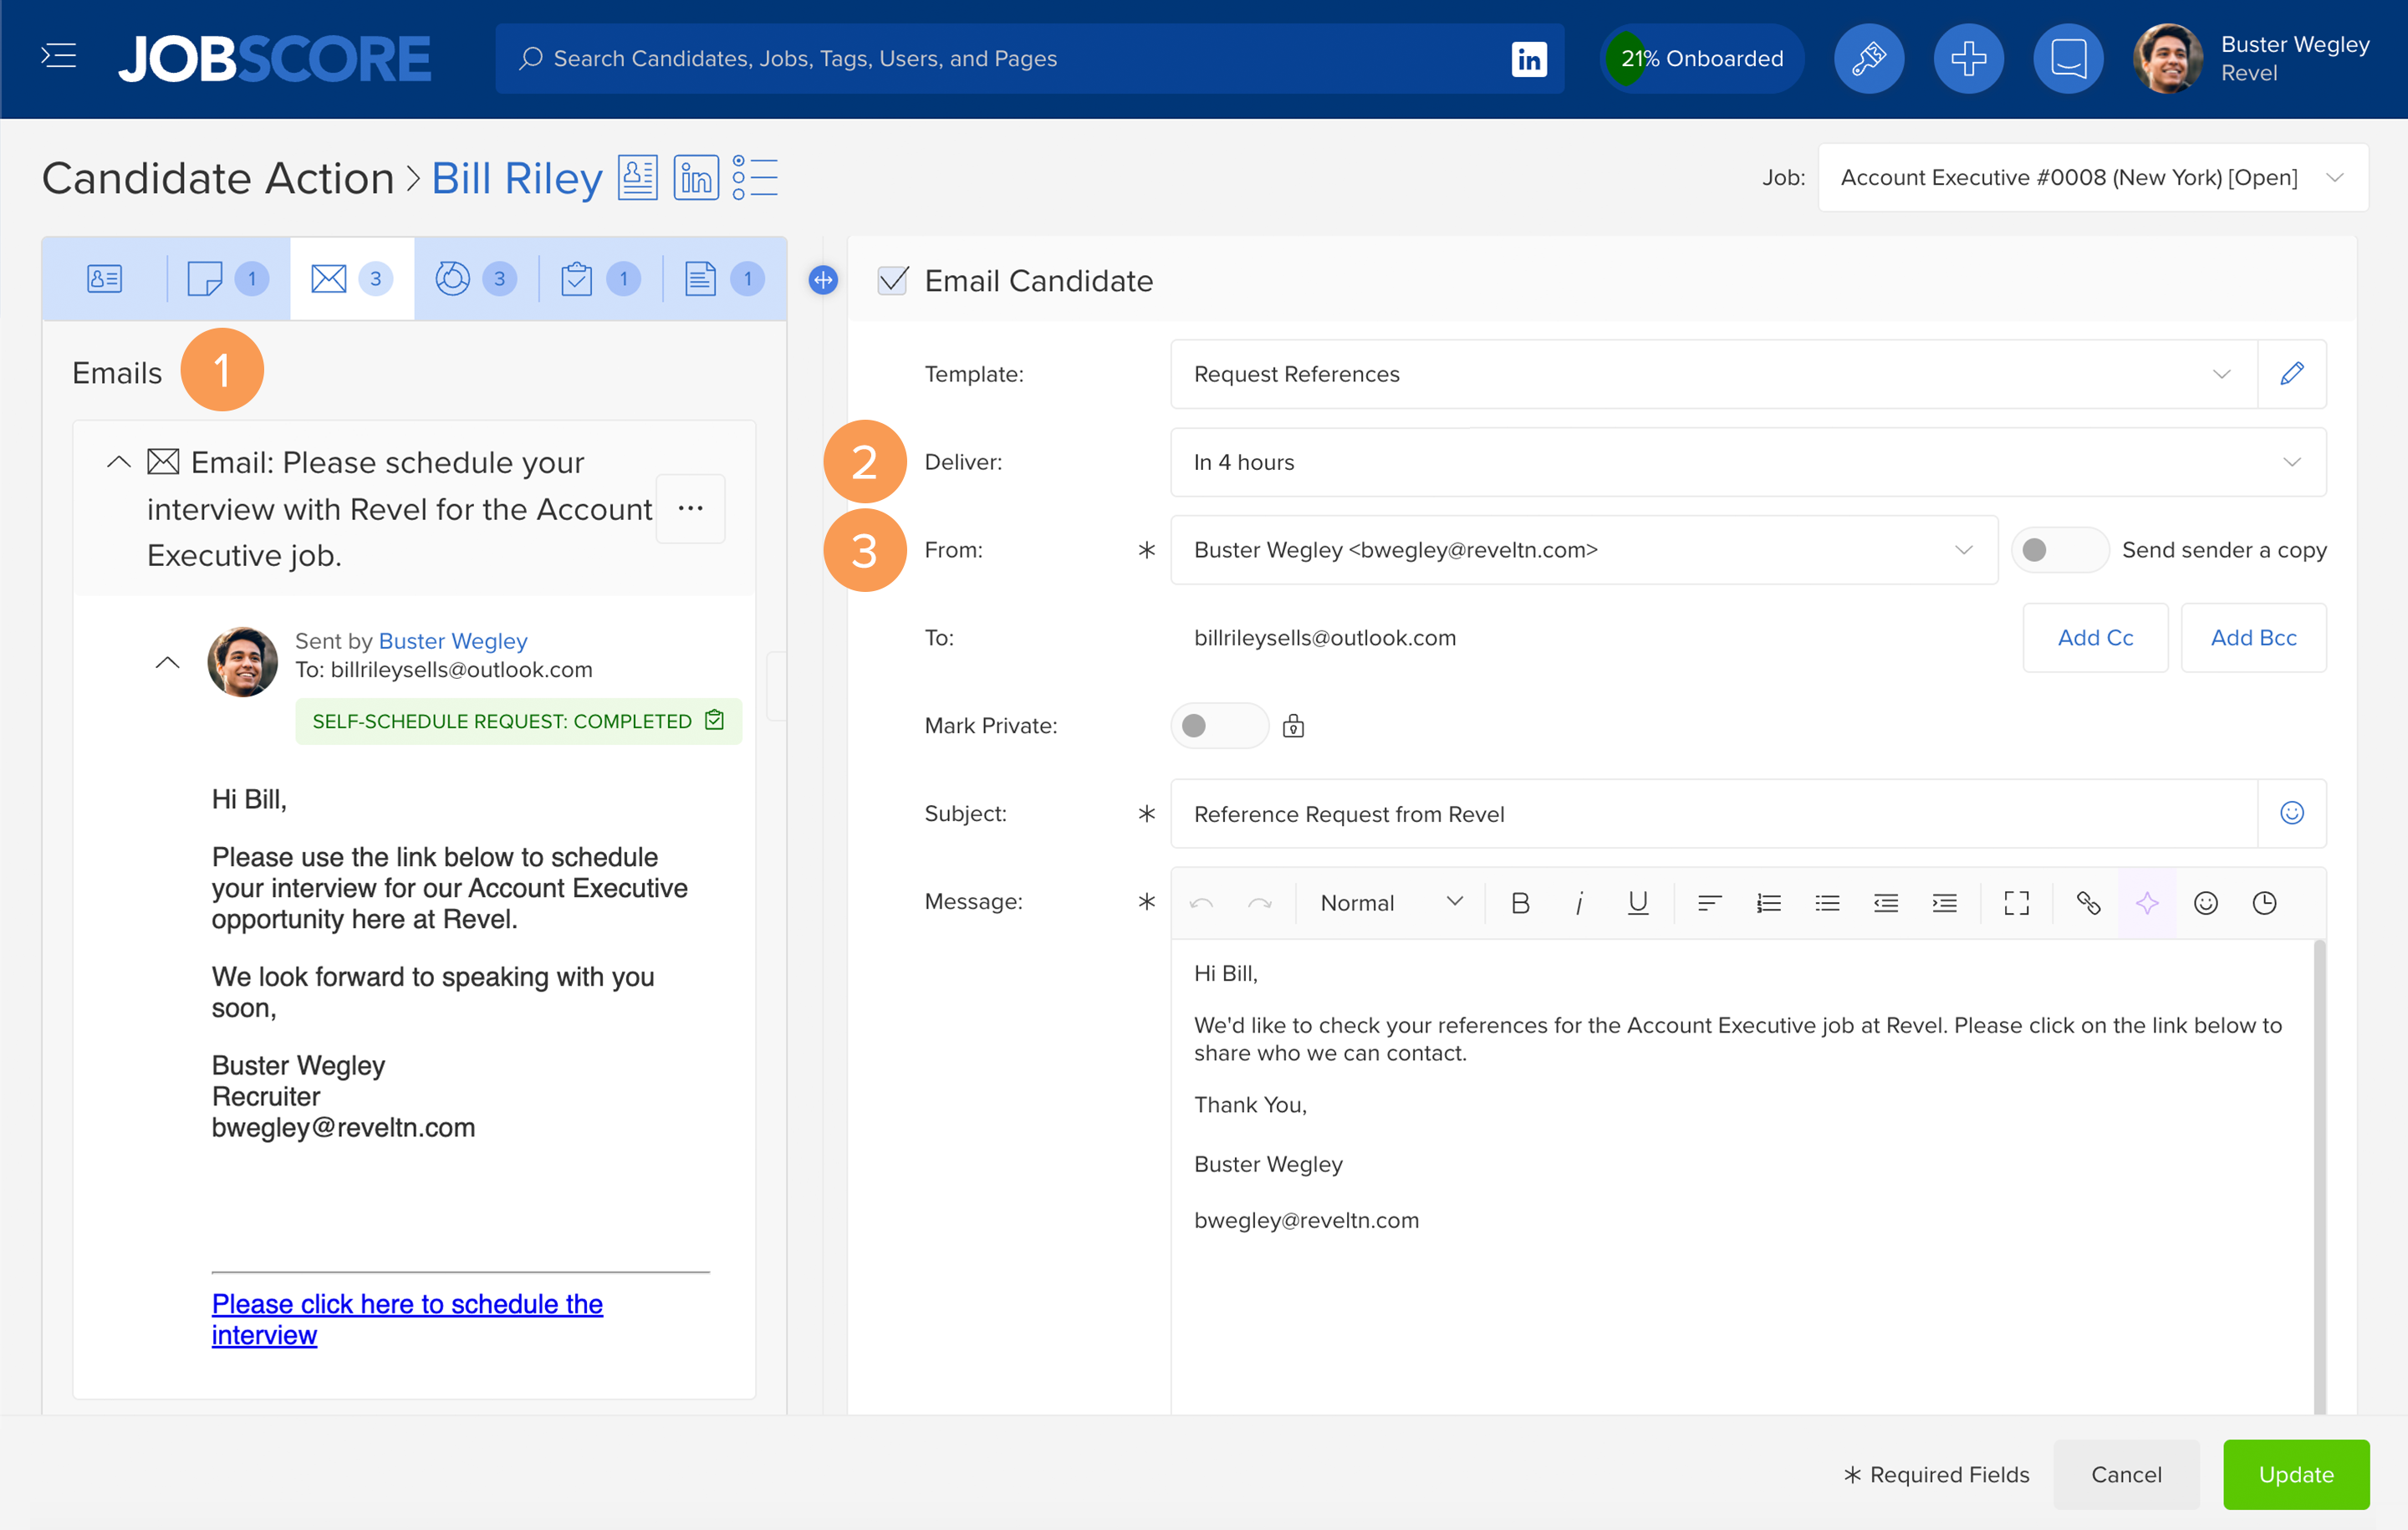The height and width of the screenshot is (1530, 2408).
Task: Click the message editor scrollbar
Action: coord(2319,1176)
